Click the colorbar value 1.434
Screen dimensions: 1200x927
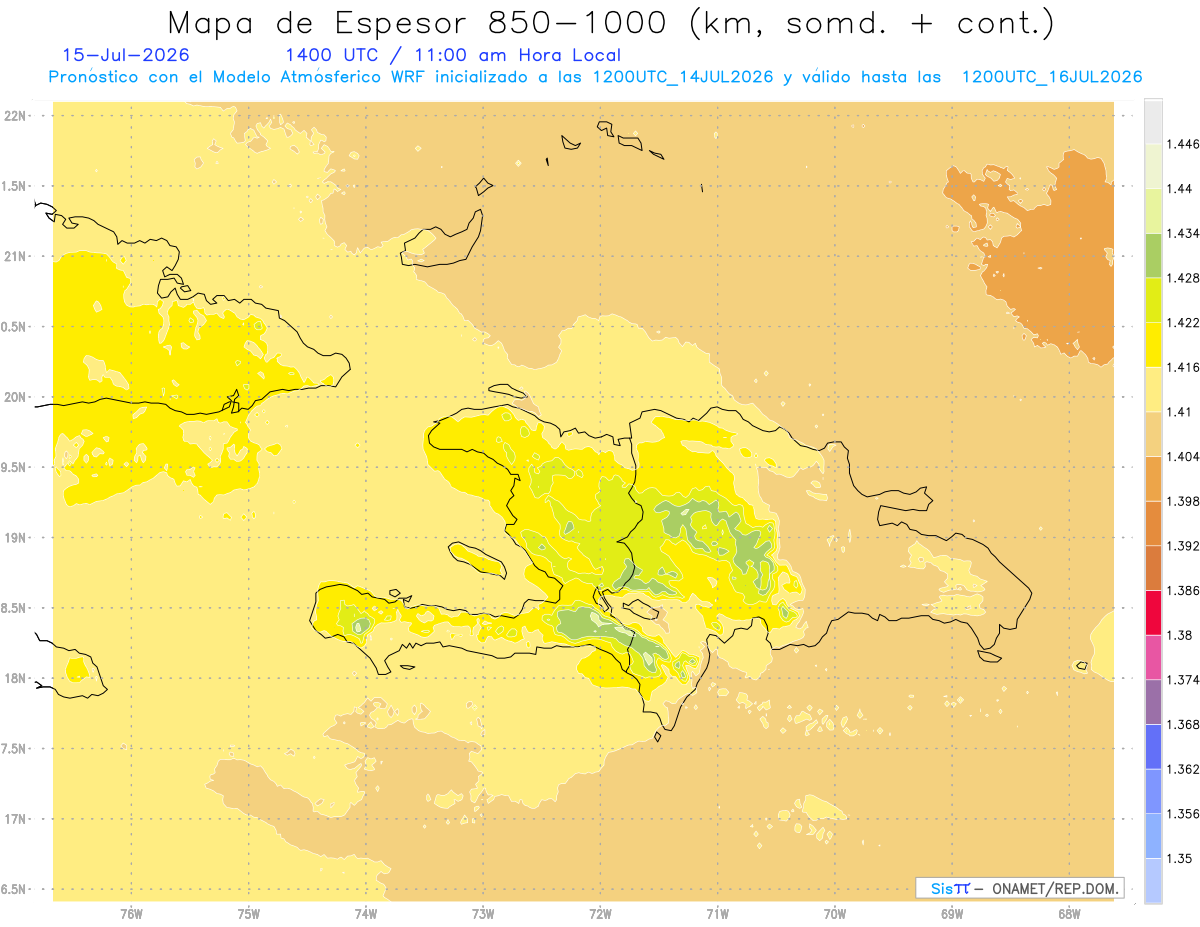point(1183,233)
